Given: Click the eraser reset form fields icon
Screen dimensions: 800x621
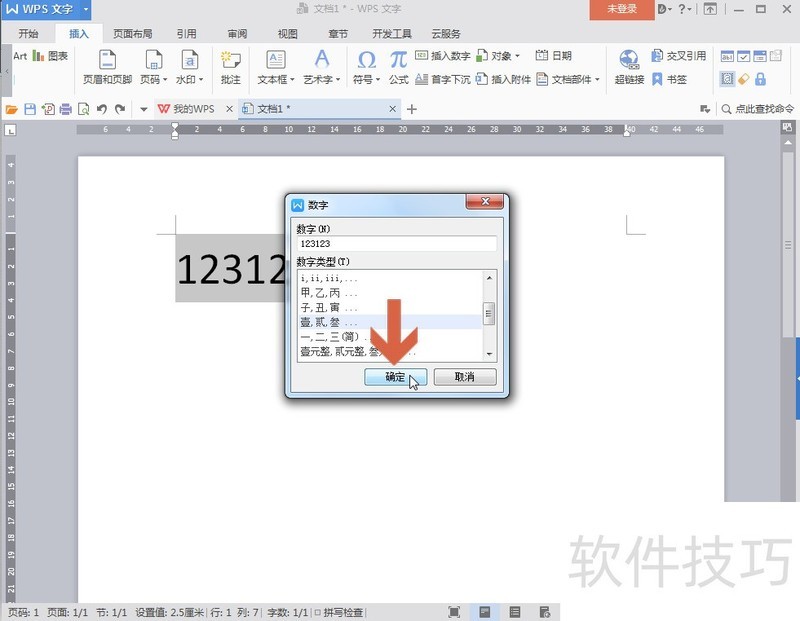Looking at the screenshot, I should [744, 79].
